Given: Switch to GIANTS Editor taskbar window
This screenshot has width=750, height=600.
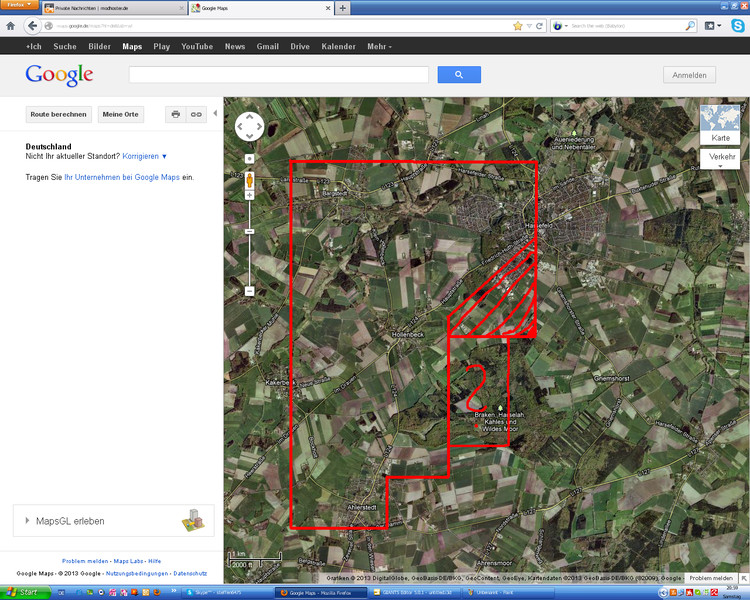Looking at the screenshot, I should point(415,592).
